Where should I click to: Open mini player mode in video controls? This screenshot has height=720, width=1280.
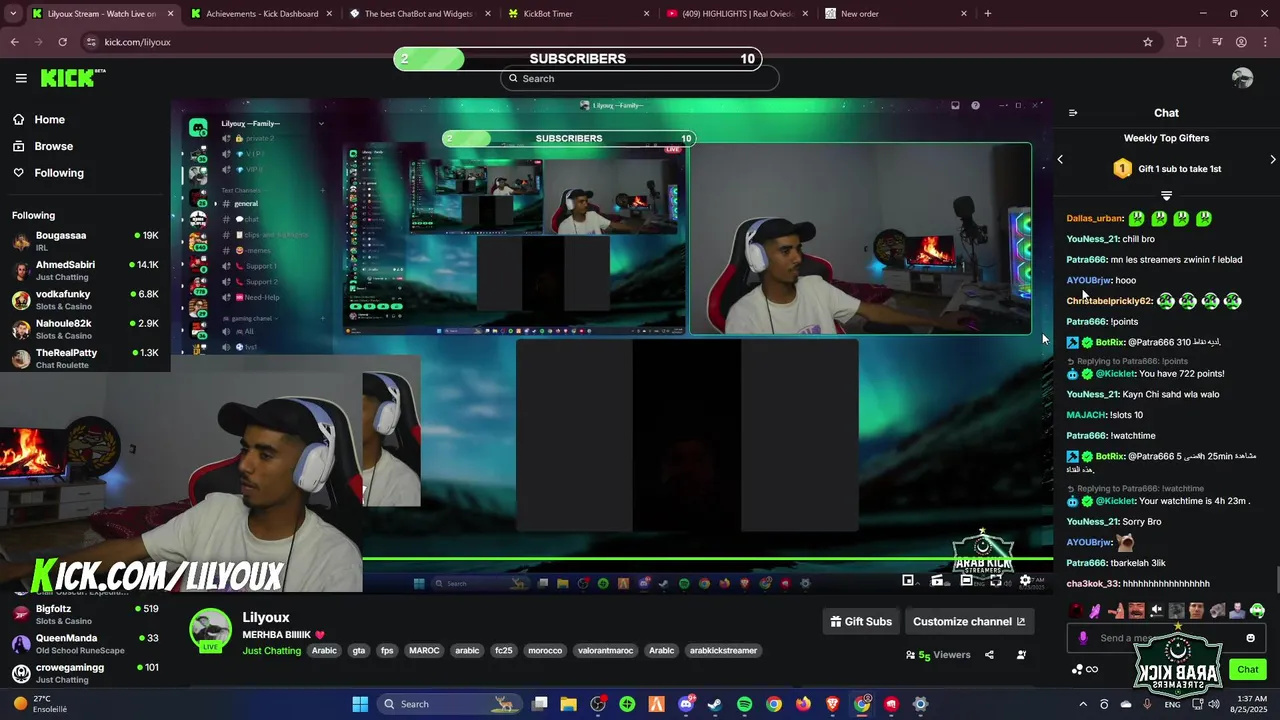pyautogui.click(x=908, y=580)
